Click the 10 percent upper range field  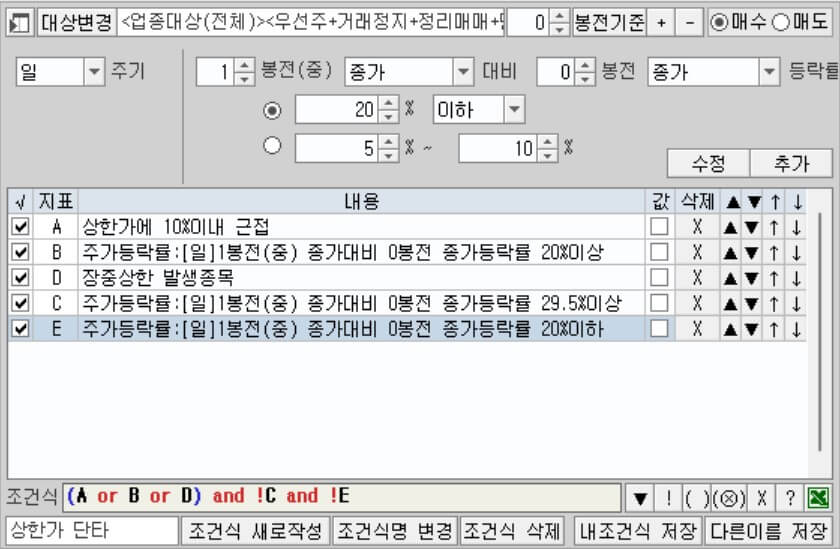[499, 148]
